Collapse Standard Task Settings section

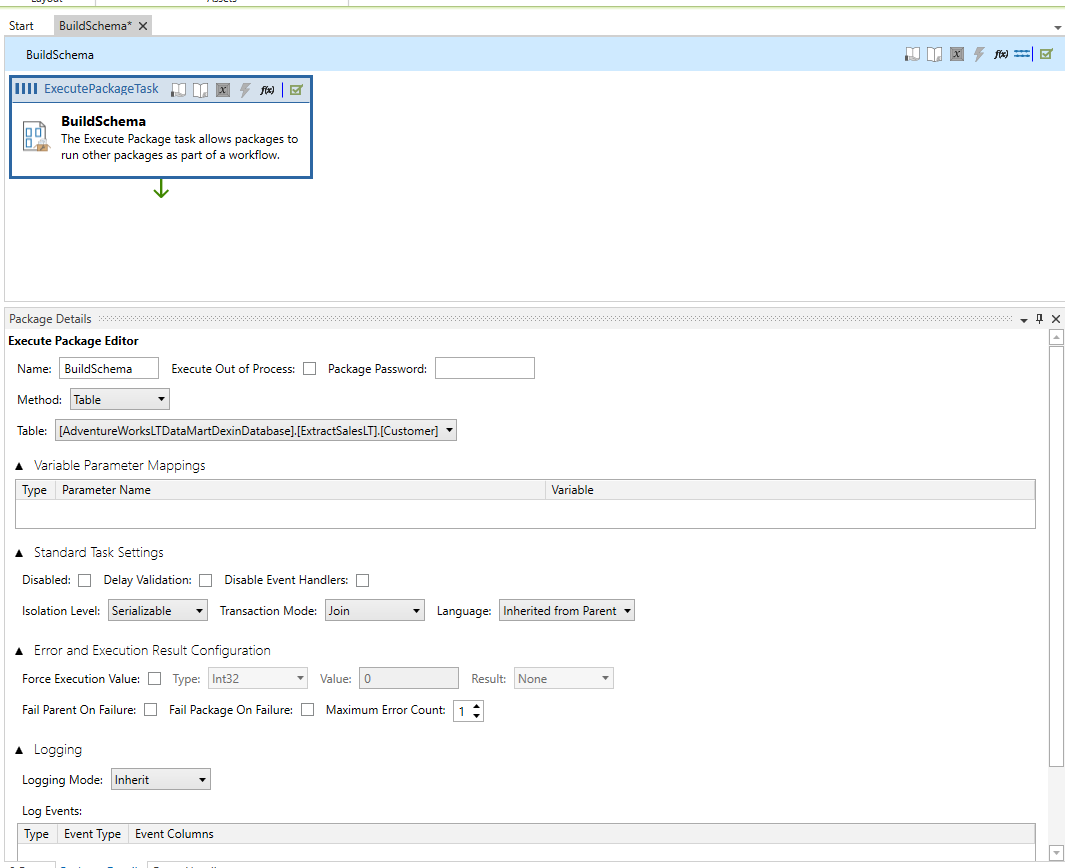point(19,553)
